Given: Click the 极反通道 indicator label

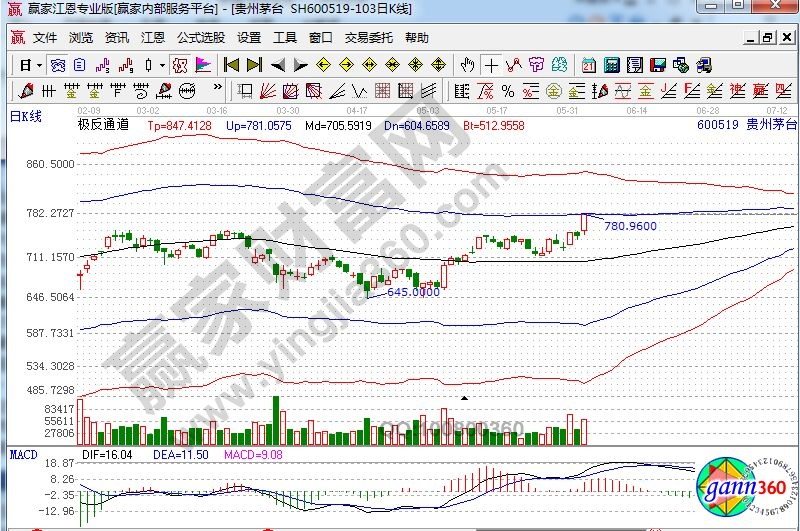Looking at the screenshot, I should point(103,126).
